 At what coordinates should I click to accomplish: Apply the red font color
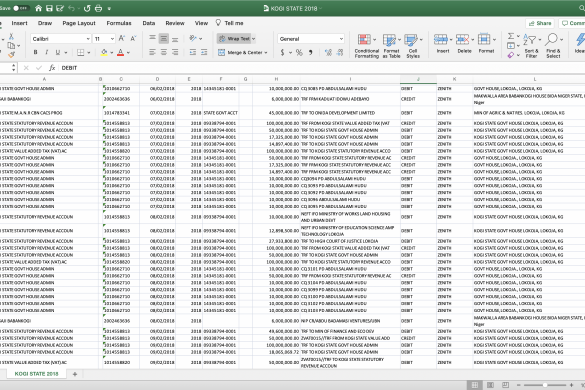pos(120,53)
